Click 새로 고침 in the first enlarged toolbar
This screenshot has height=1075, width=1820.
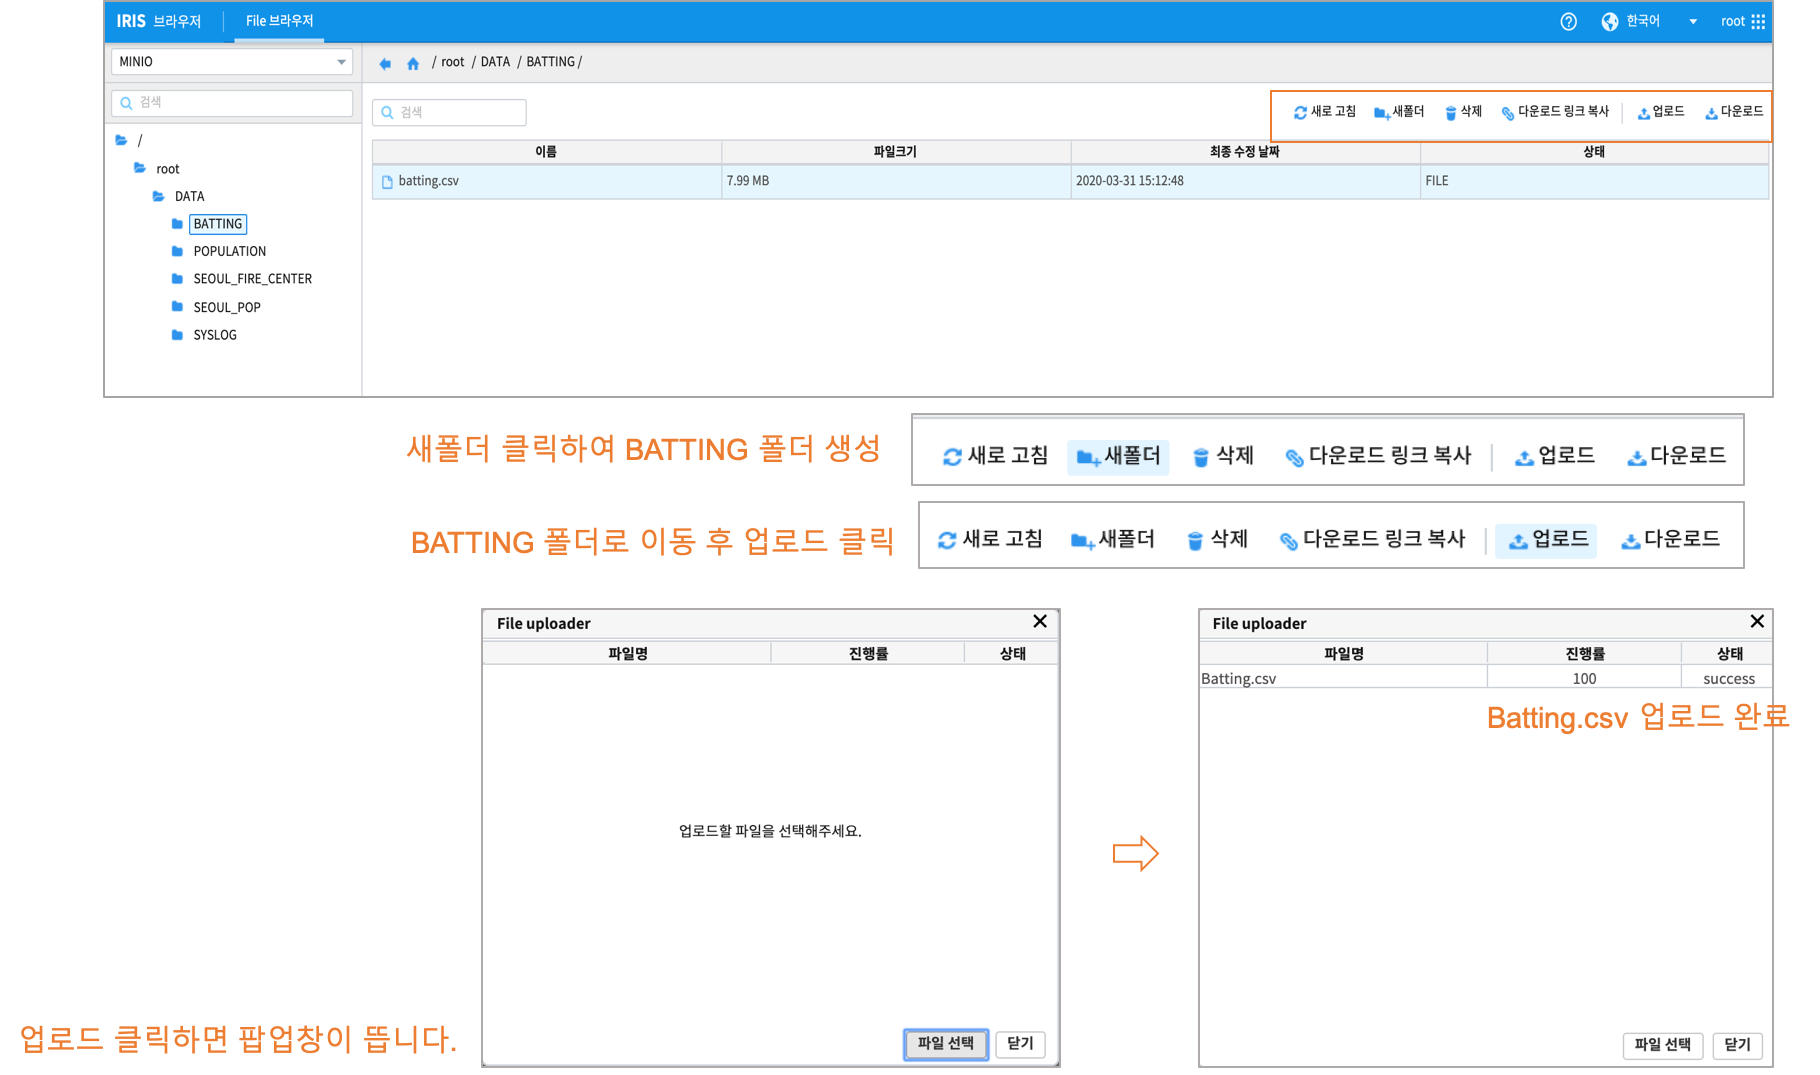click(x=995, y=456)
